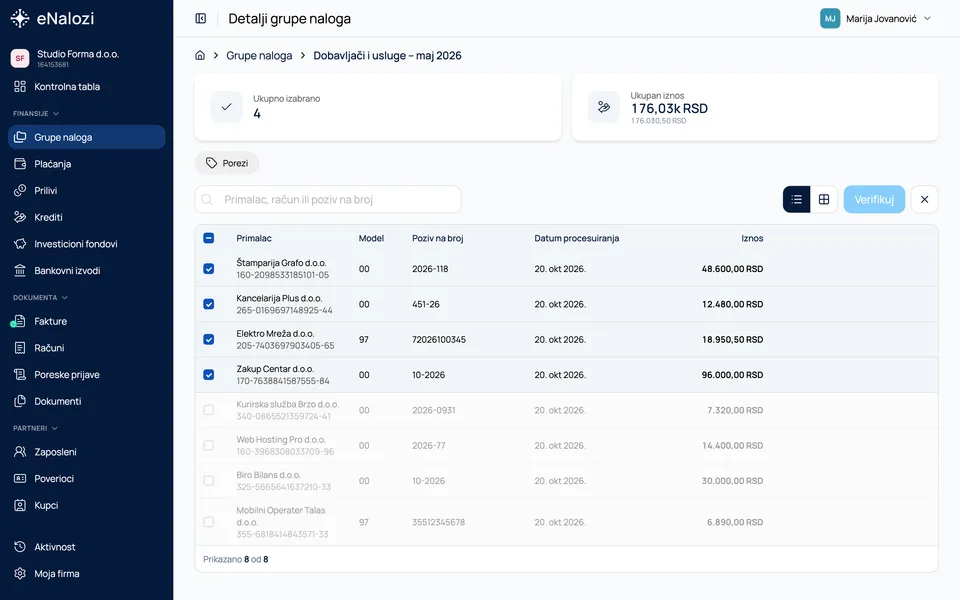Navigate to Fakture in the sidebar
The height and width of the screenshot is (600, 960).
pyautogui.click(x=86, y=321)
